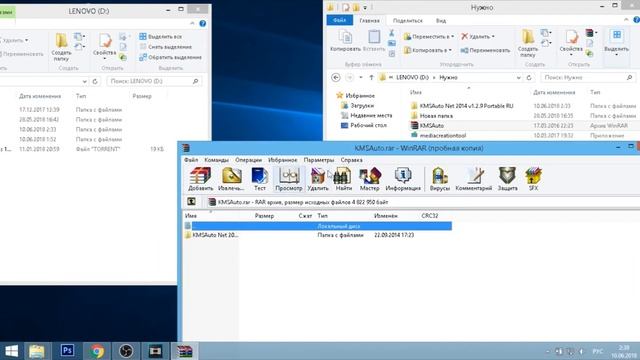Open Photoshop from the taskbar
The height and width of the screenshot is (360, 640).
(x=67, y=351)
